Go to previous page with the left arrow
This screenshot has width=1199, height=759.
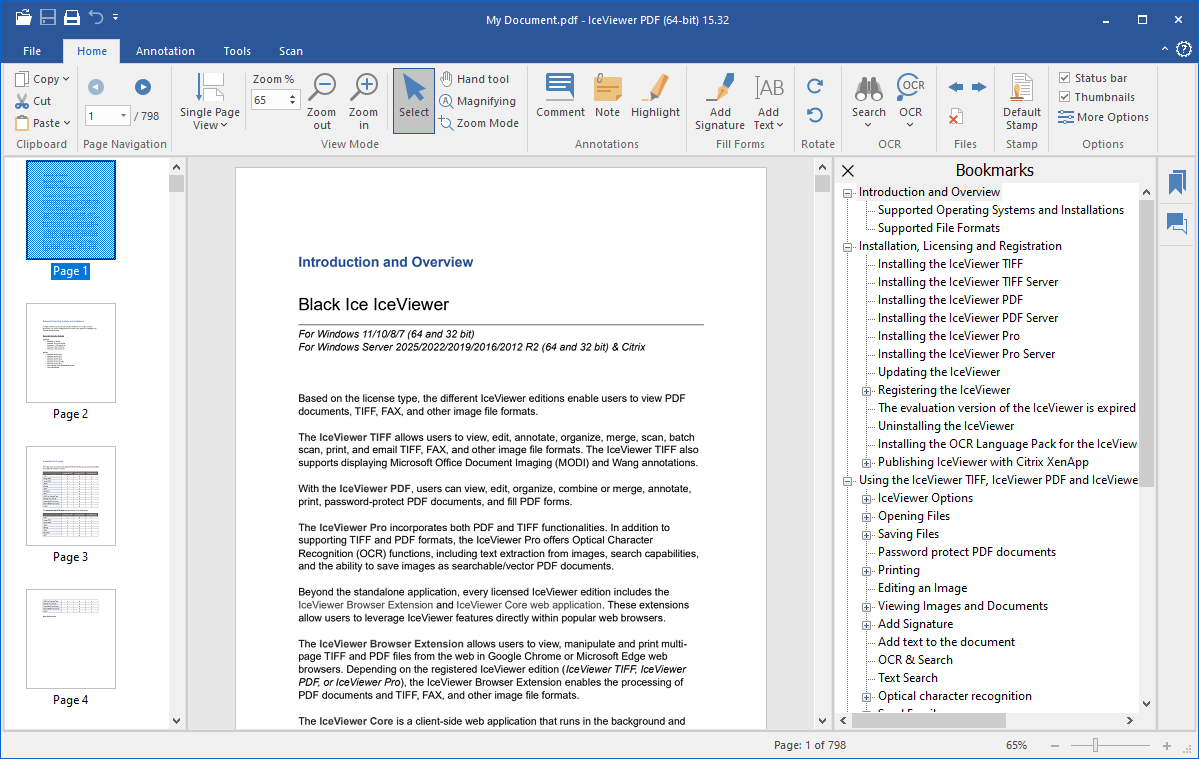pyautogui.click(x=96, y=87)
